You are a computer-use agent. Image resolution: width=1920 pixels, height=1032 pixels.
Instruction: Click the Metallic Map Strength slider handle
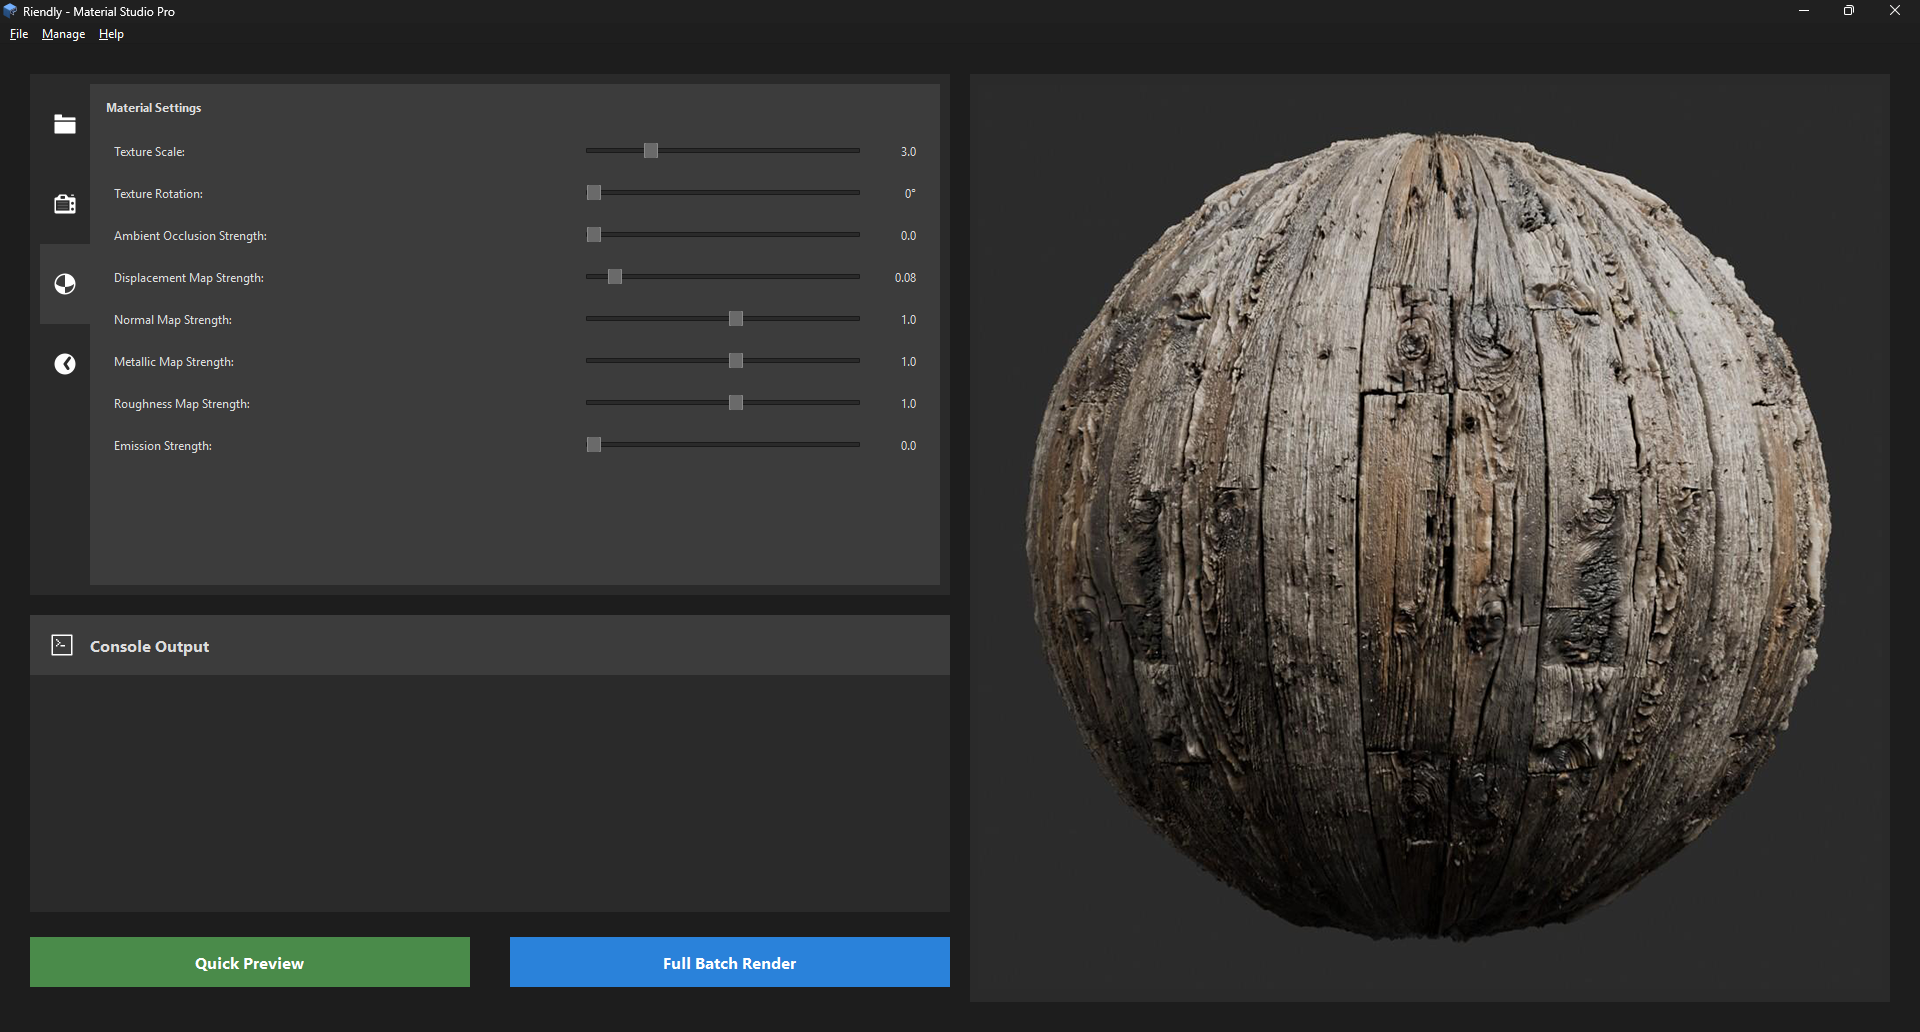pos(736,361)
